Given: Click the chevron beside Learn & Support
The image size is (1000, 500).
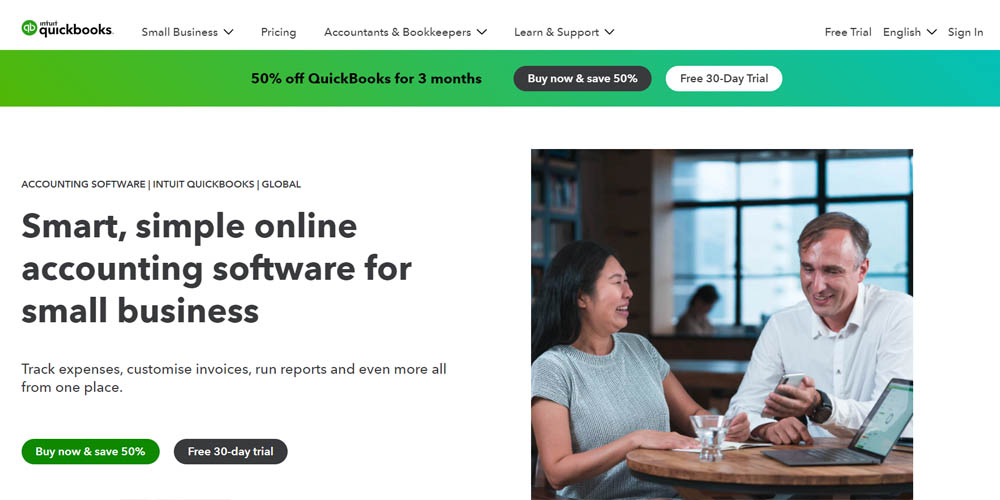Looking at the screenshot, I should (609, 32).
